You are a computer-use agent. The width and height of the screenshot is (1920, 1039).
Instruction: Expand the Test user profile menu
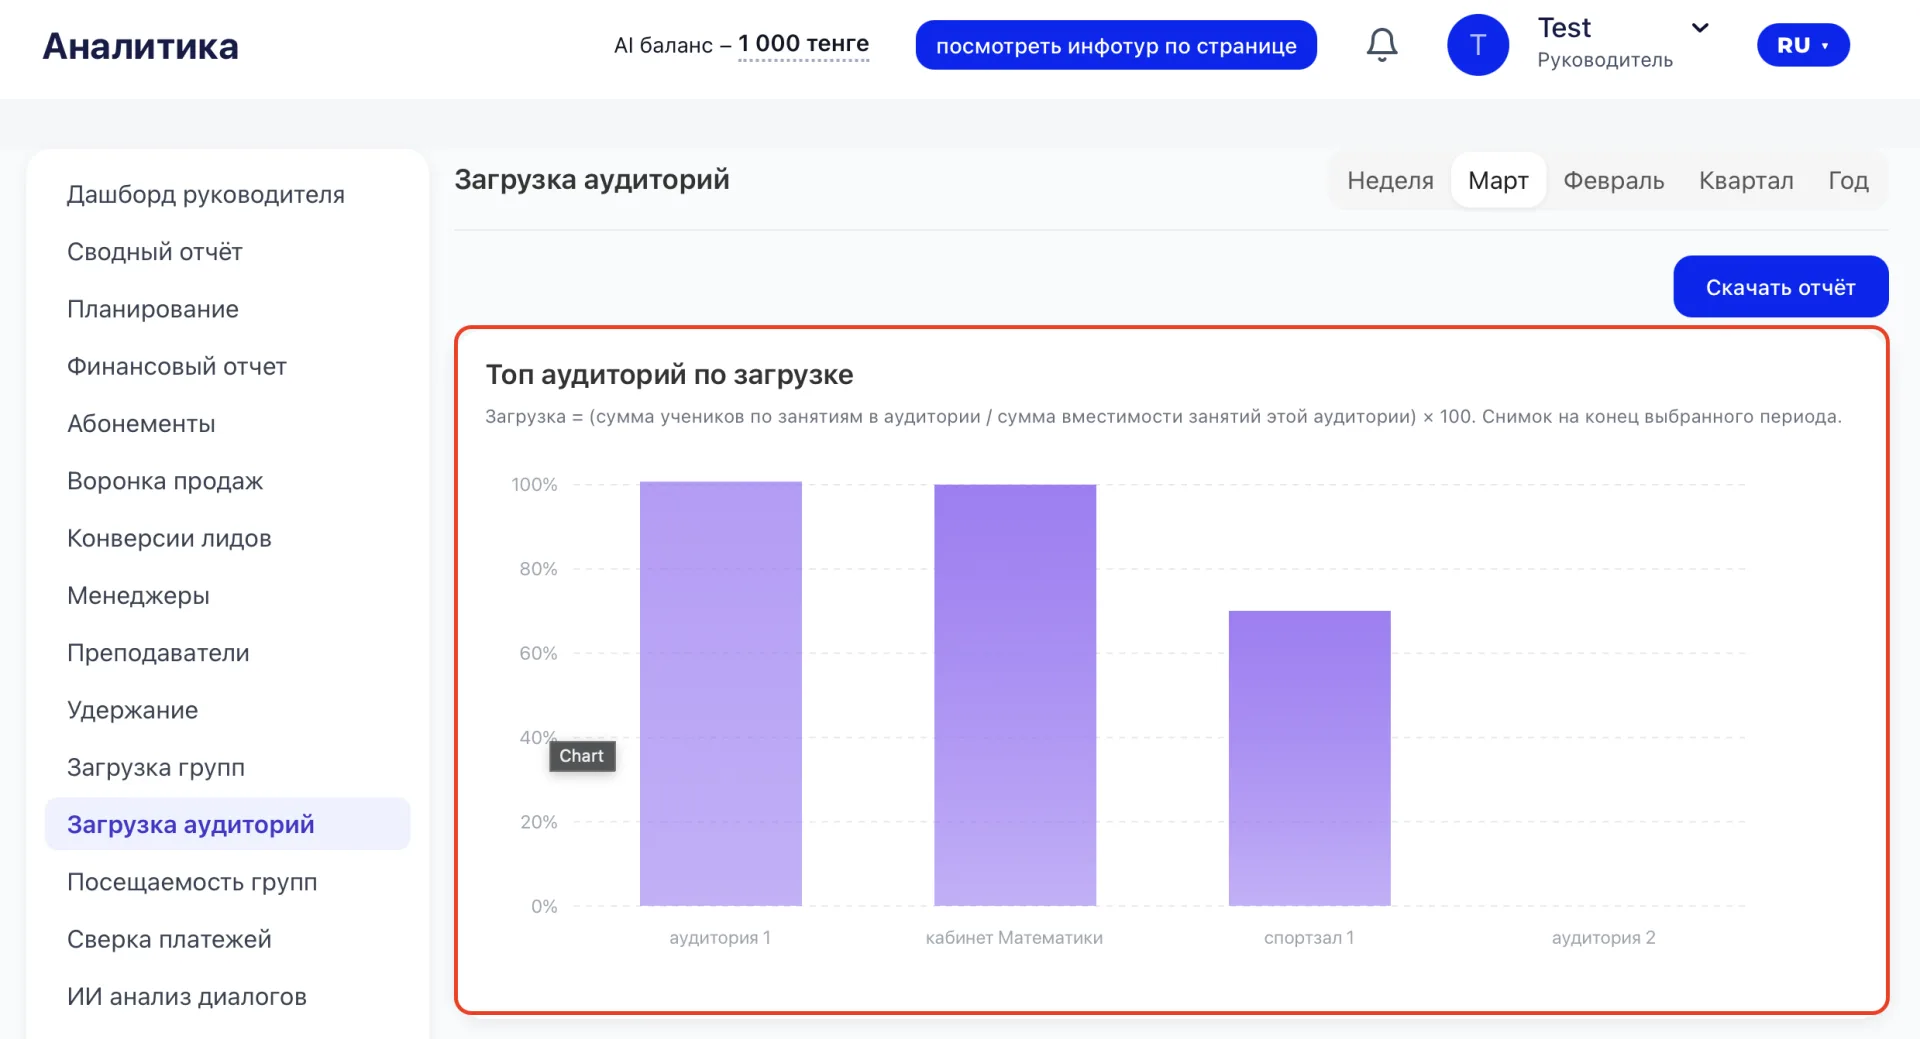click(x=1699, y=28)
